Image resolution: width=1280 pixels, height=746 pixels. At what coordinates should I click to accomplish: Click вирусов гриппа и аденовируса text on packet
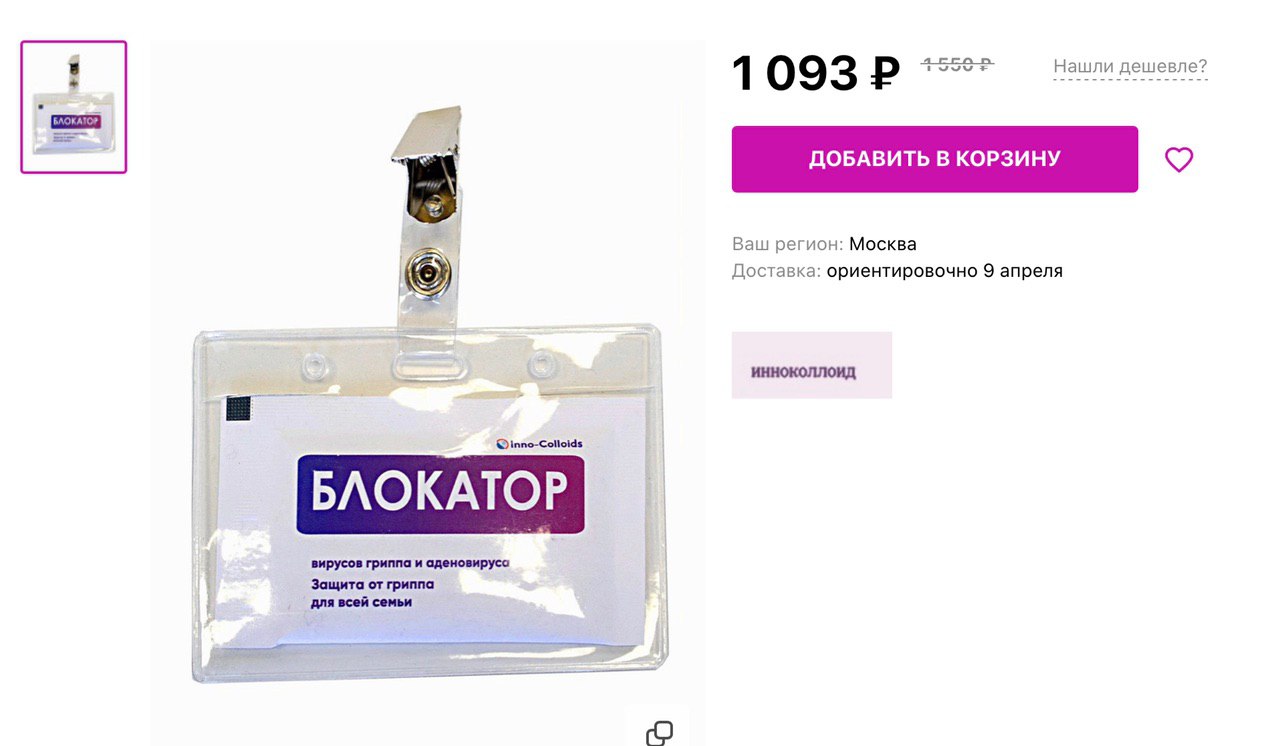coord(410,564)
